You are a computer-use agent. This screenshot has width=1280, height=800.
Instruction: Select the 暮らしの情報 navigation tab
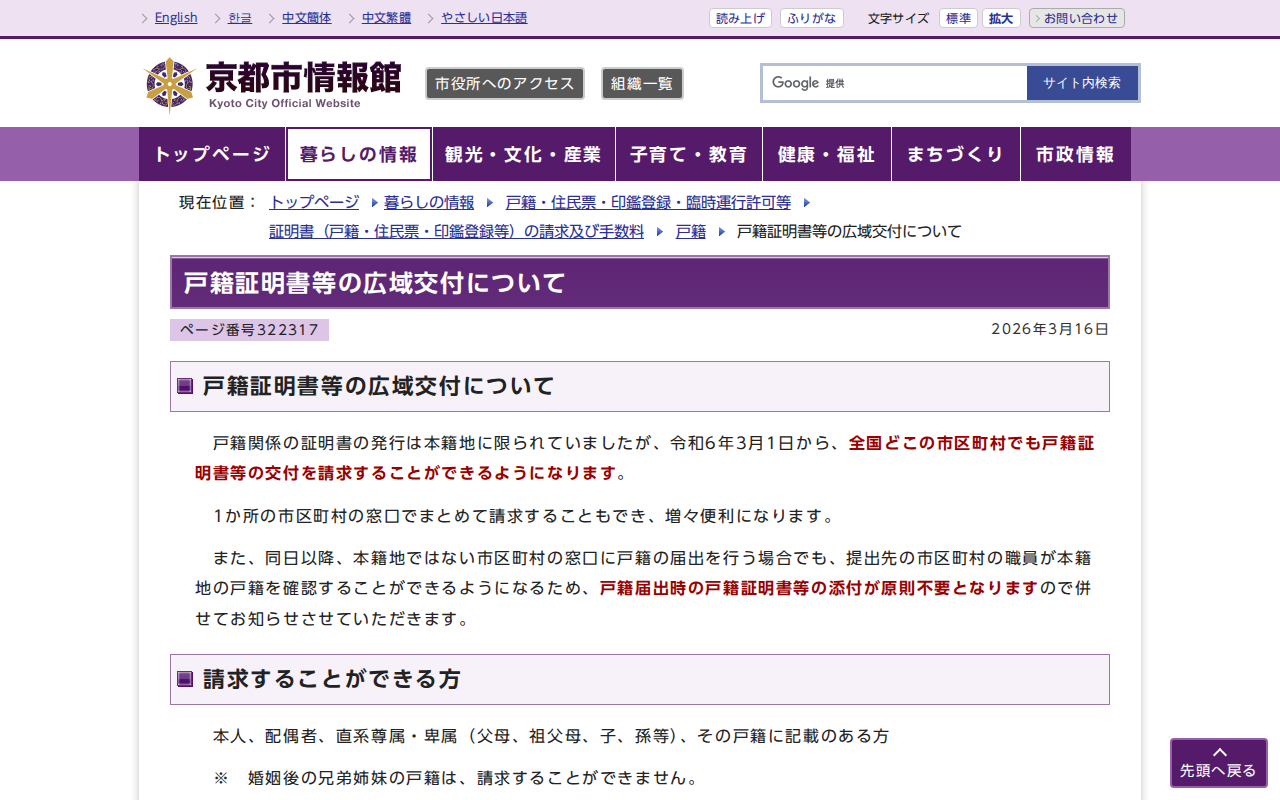[358, 154]
